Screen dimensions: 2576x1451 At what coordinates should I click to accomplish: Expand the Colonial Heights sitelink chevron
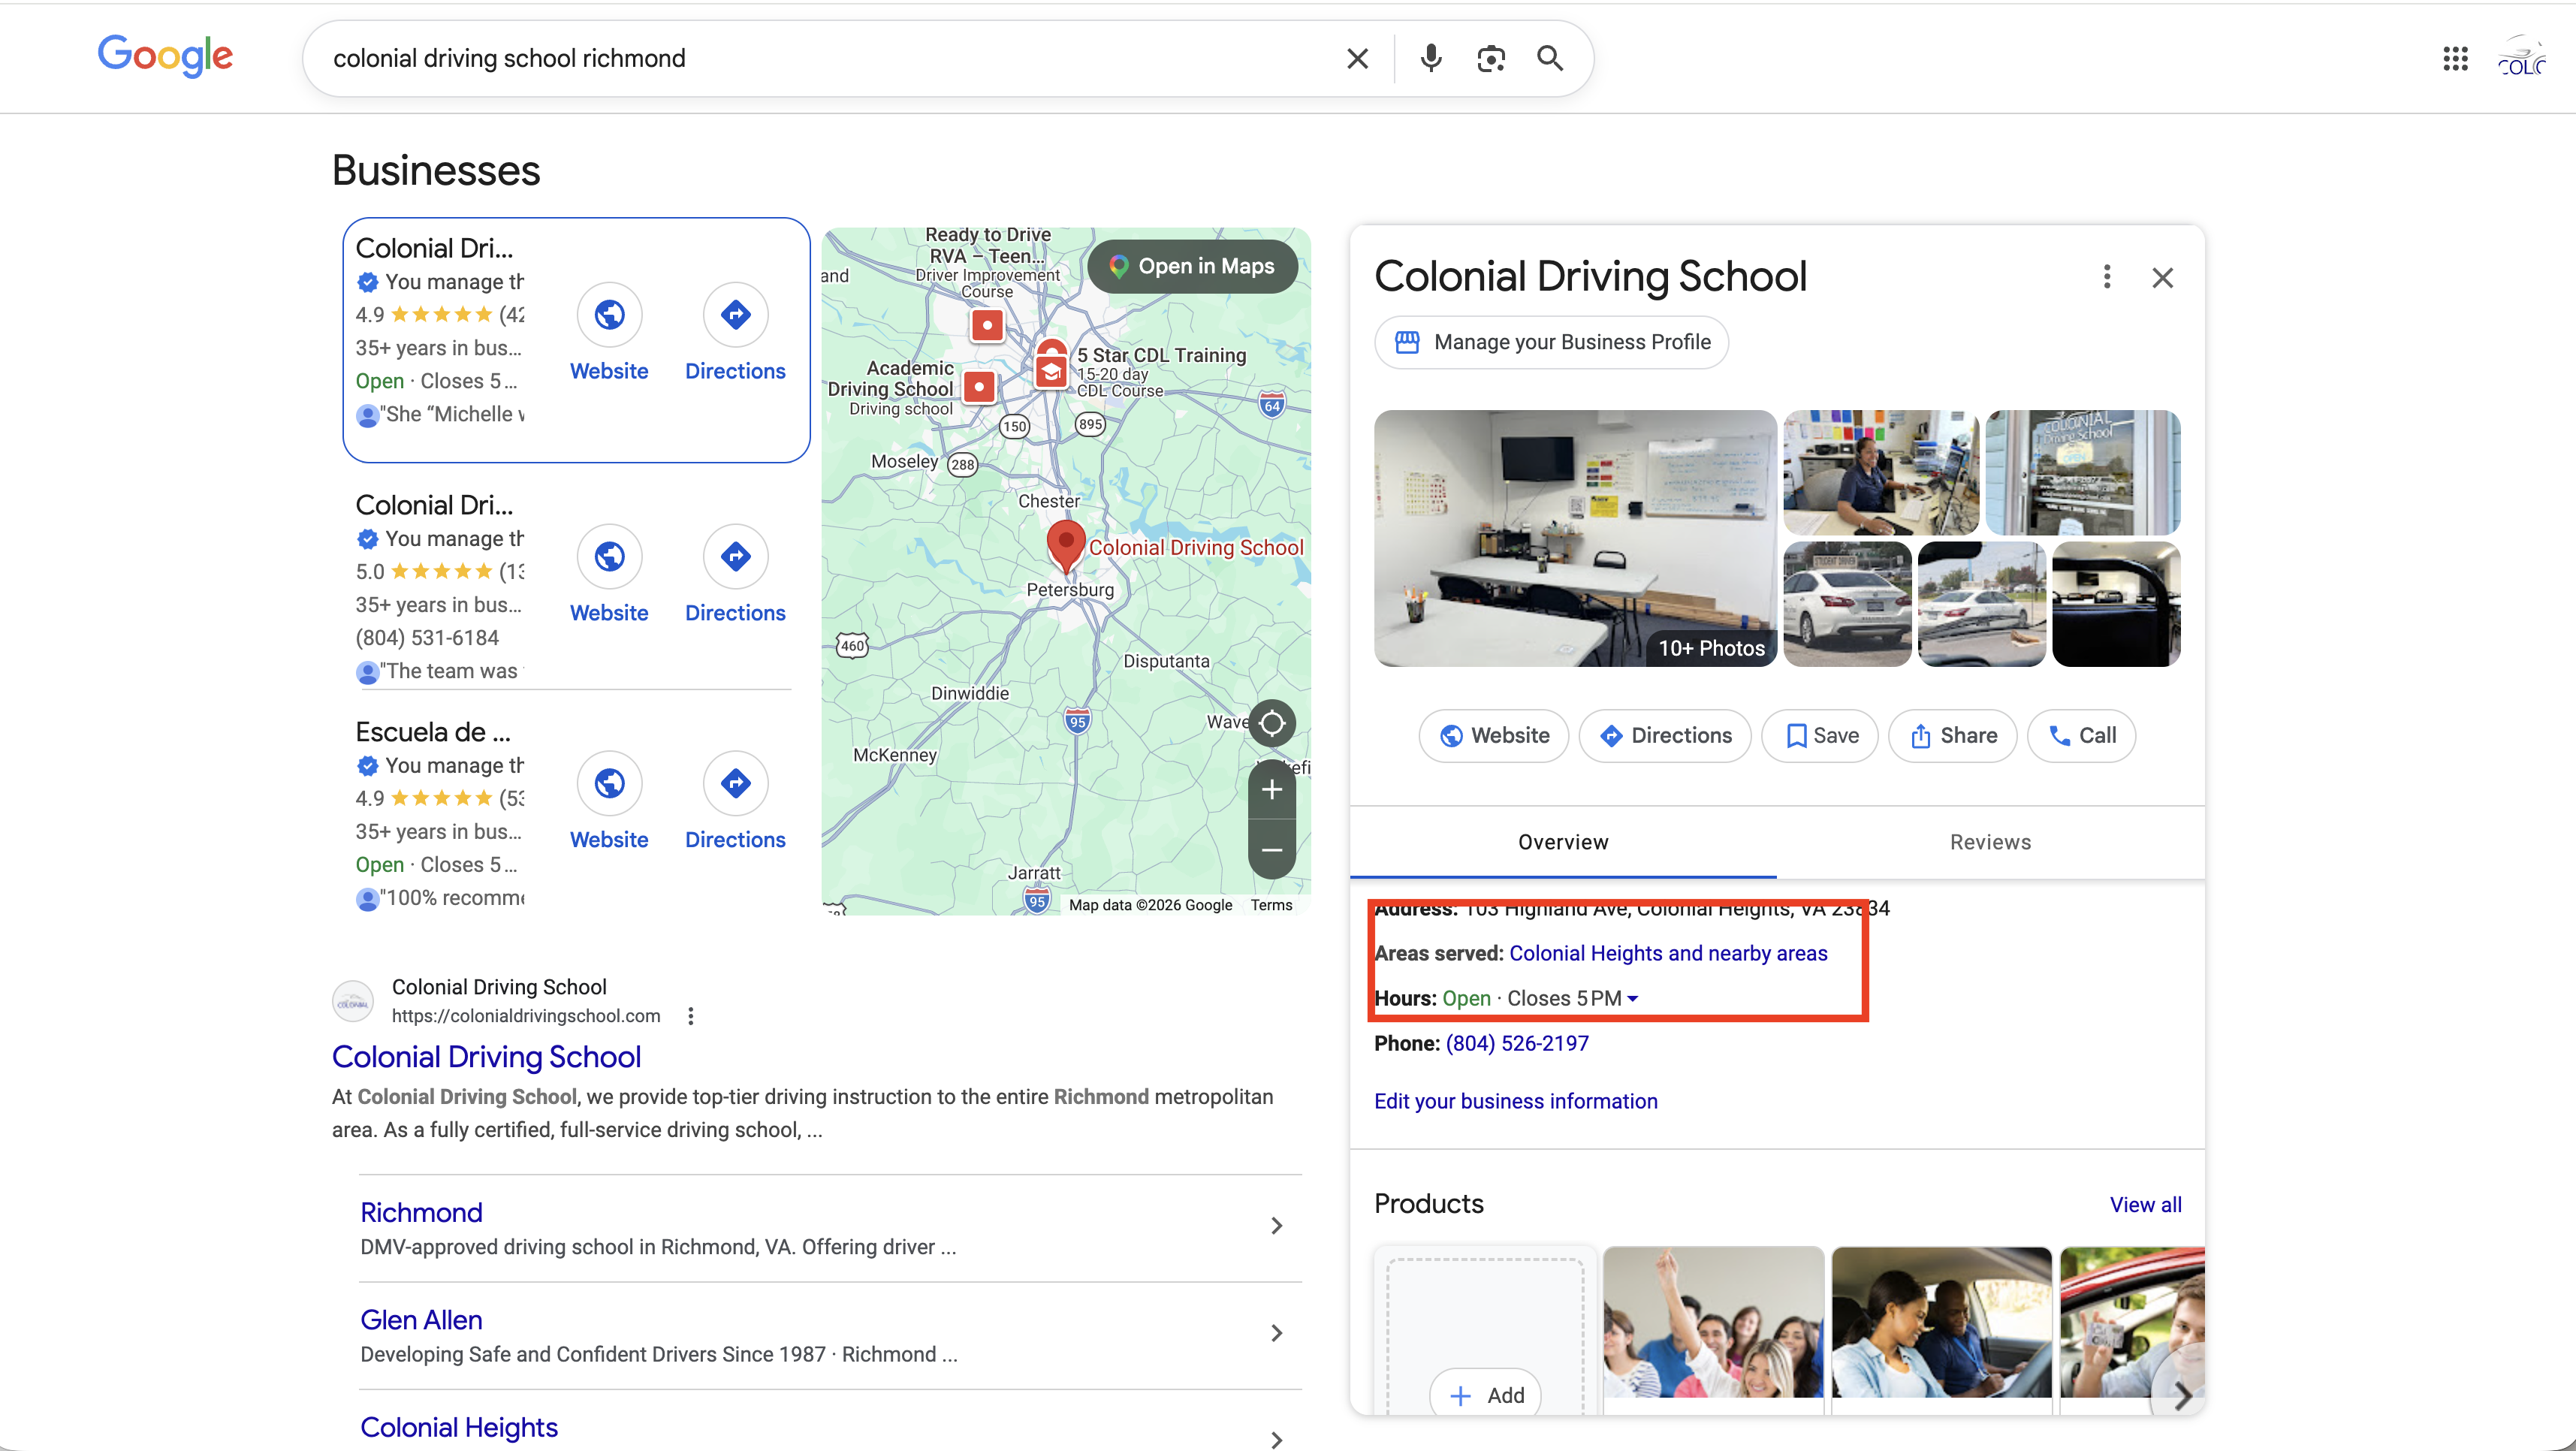click(1276, 1440)
